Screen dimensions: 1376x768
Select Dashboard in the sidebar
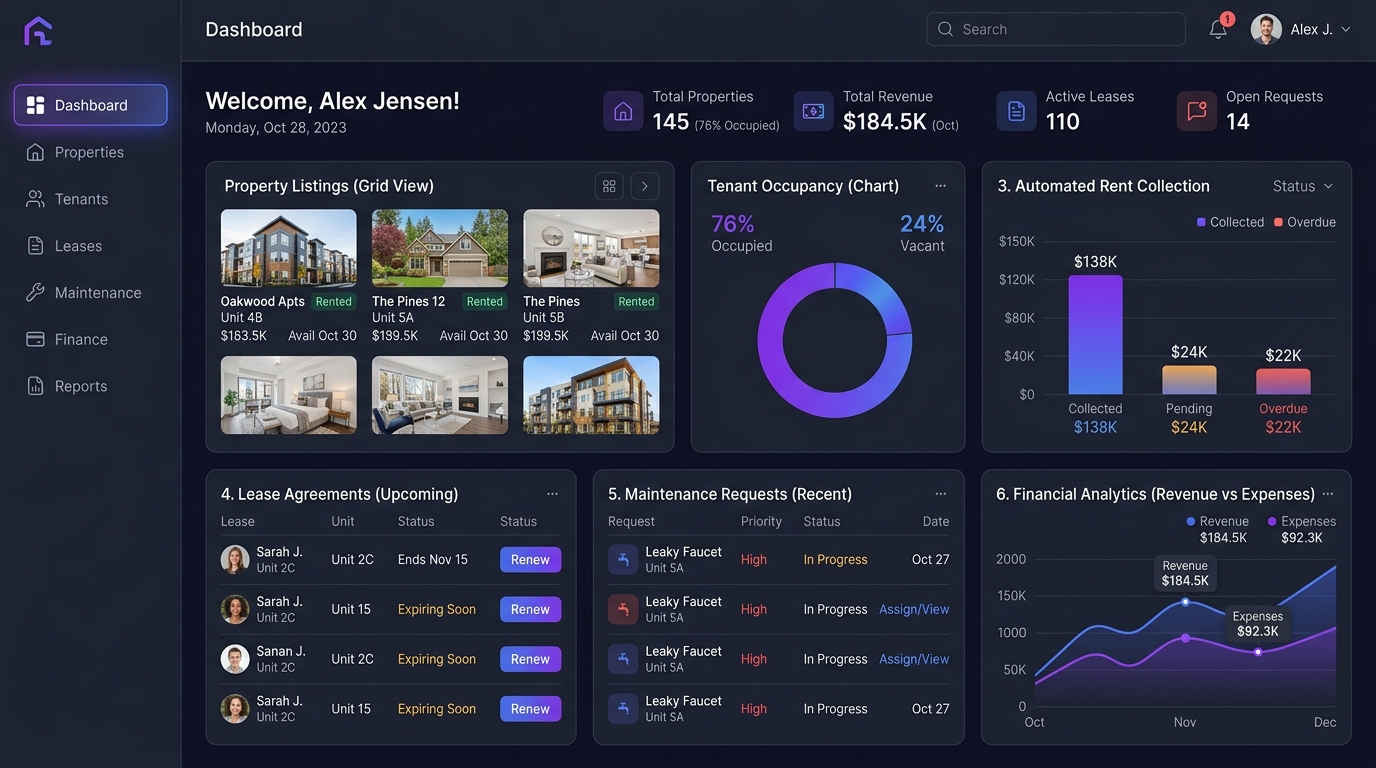pyautogui.click(x=90, y=105)
